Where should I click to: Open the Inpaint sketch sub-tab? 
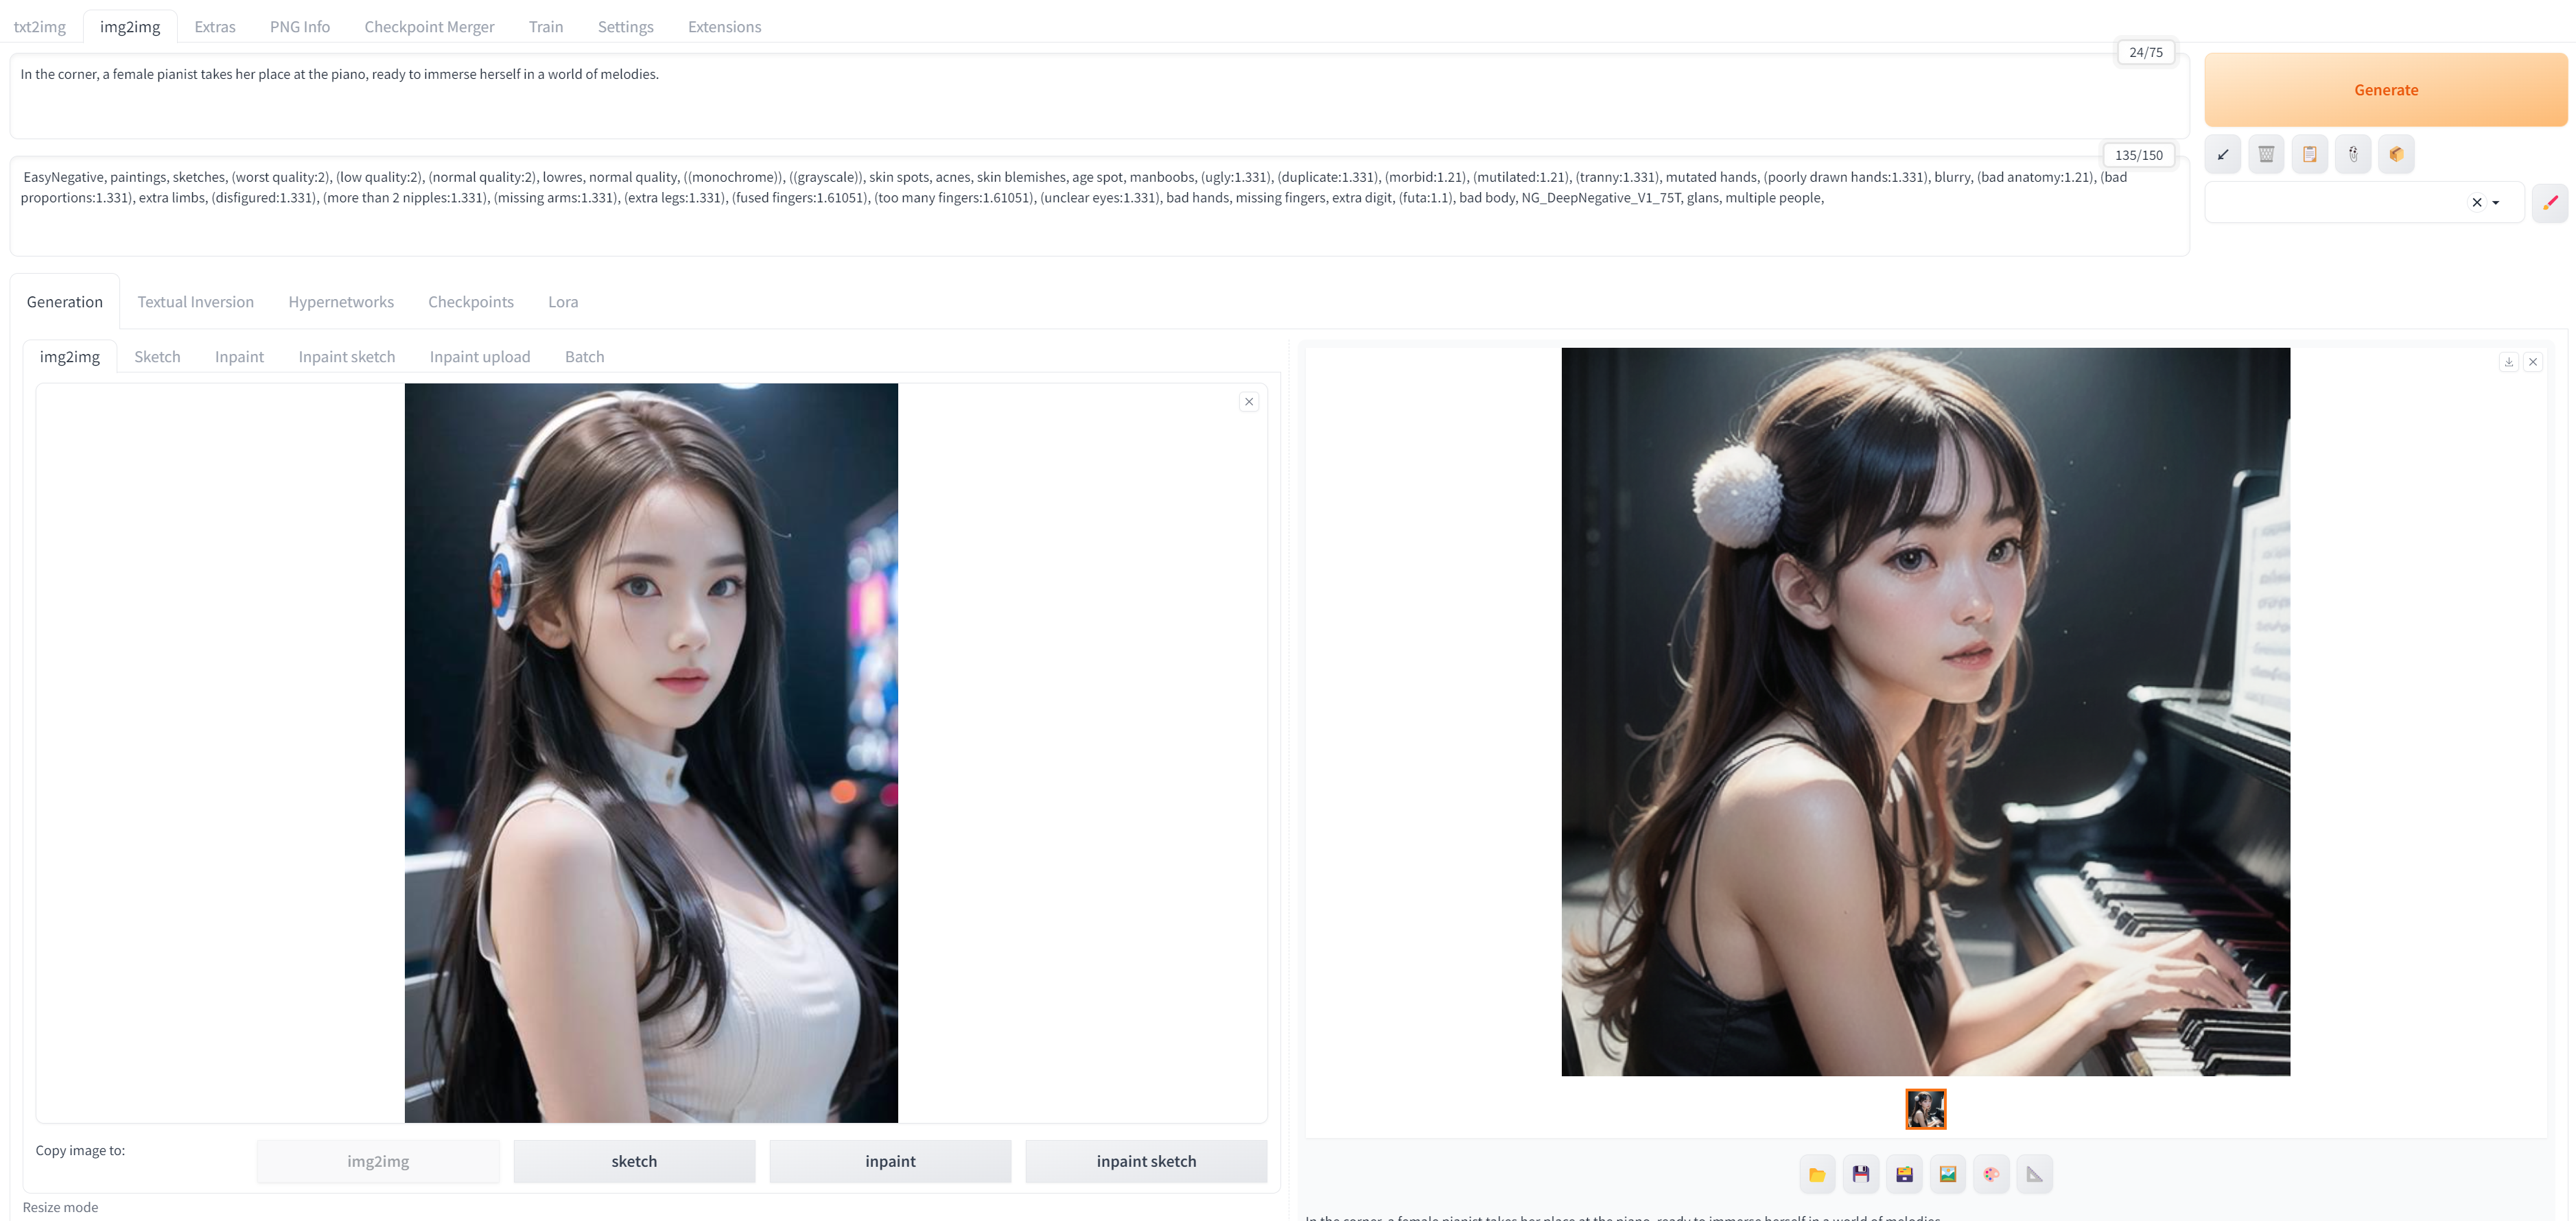tap(346, 357)
